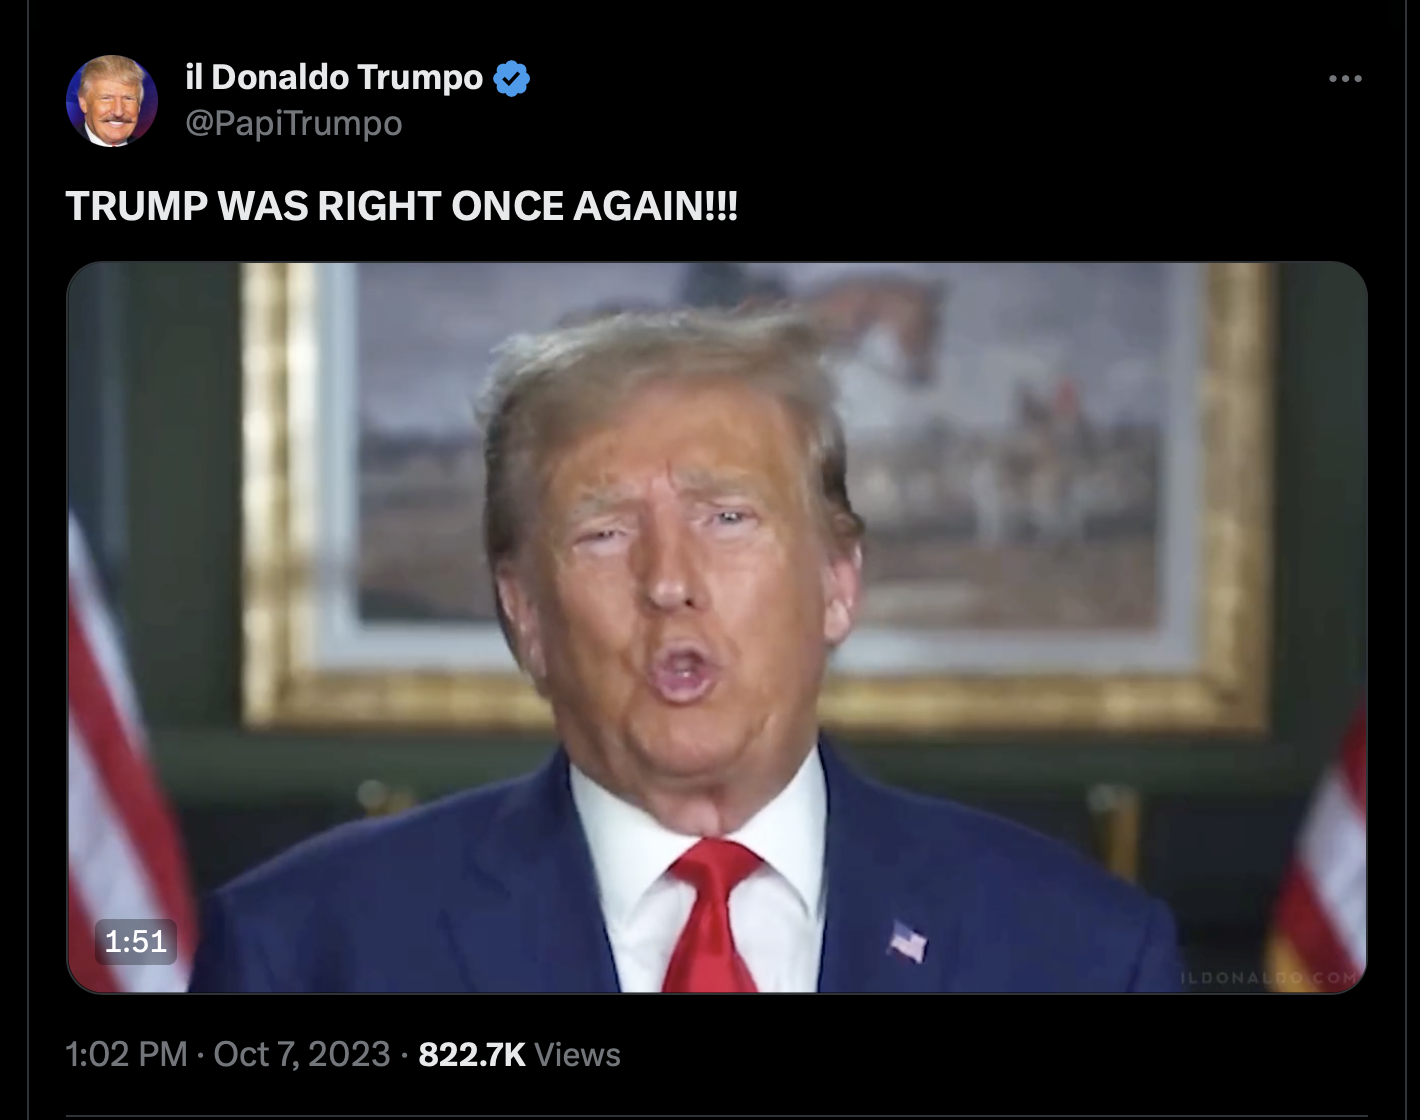Click the gold-framed painting in the video
Screen dimensions: 1420x1120
(760, 495)
